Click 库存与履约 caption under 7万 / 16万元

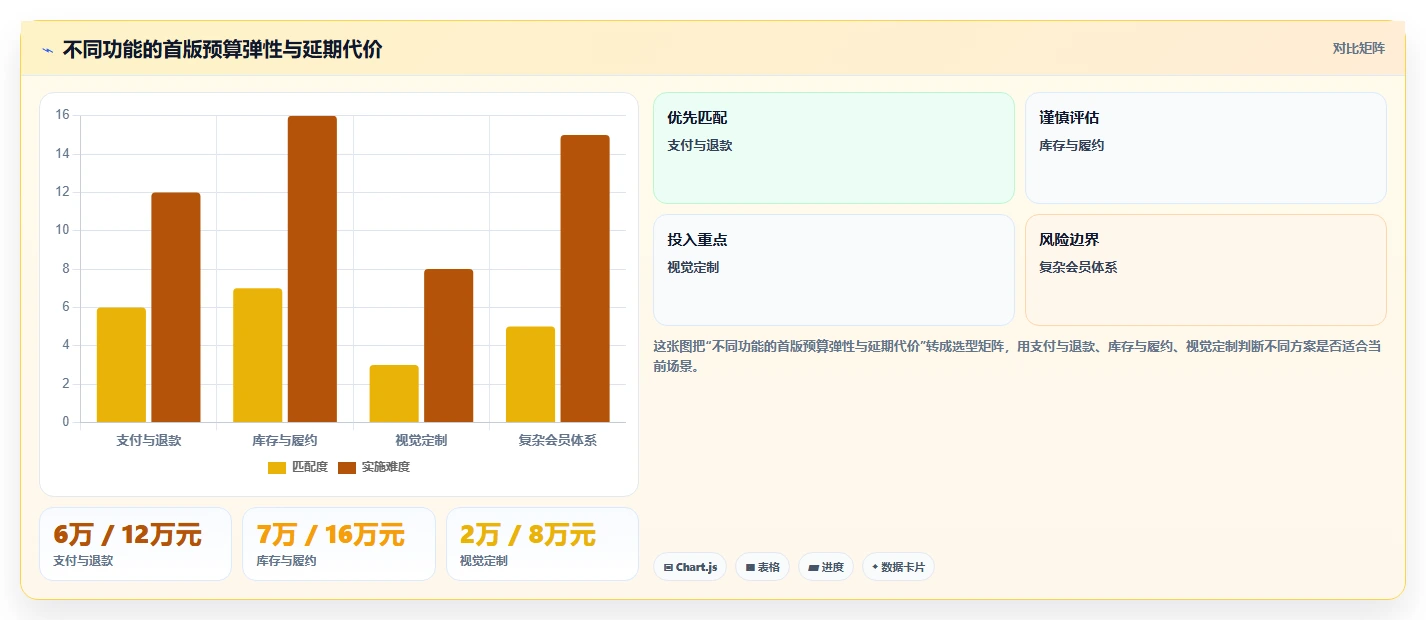pos(286,561)
